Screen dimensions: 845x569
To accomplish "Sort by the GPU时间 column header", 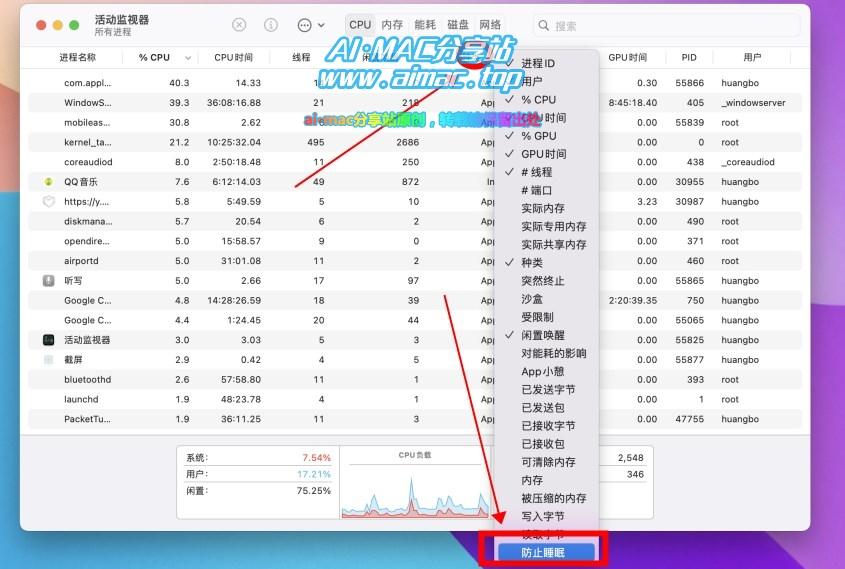I will [628, 58].
